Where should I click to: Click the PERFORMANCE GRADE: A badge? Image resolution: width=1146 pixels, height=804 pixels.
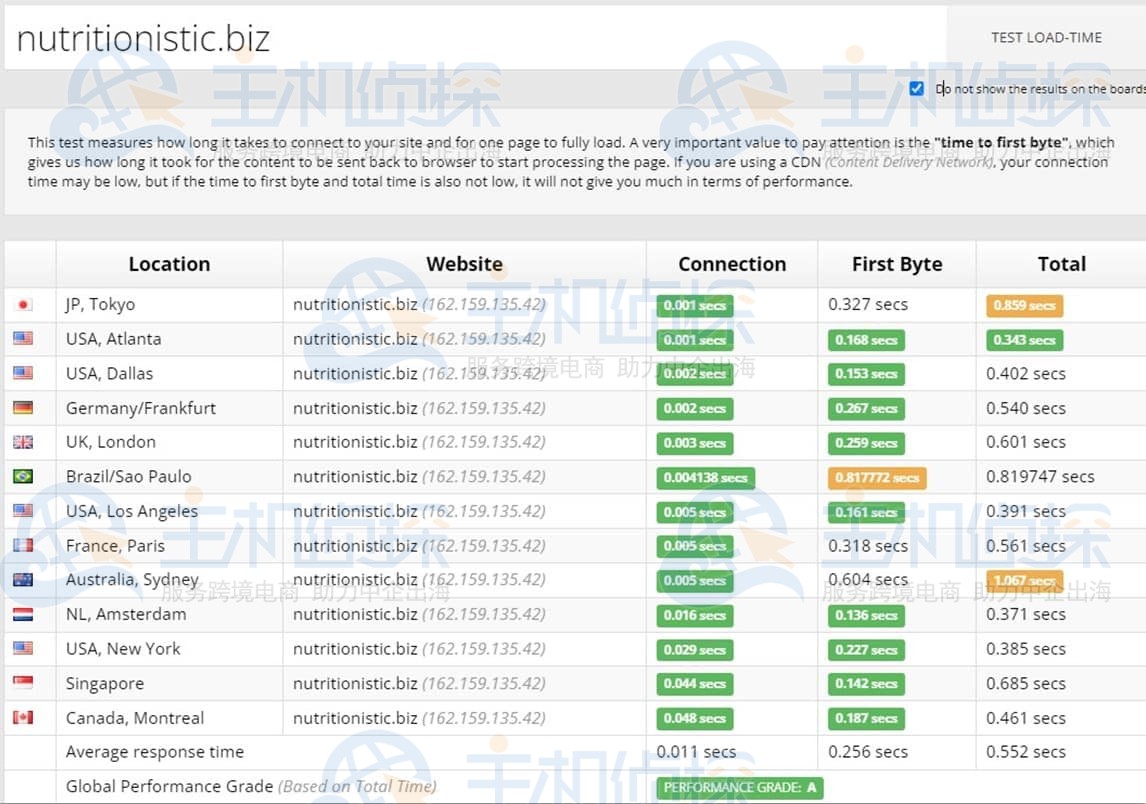[740, 788]
